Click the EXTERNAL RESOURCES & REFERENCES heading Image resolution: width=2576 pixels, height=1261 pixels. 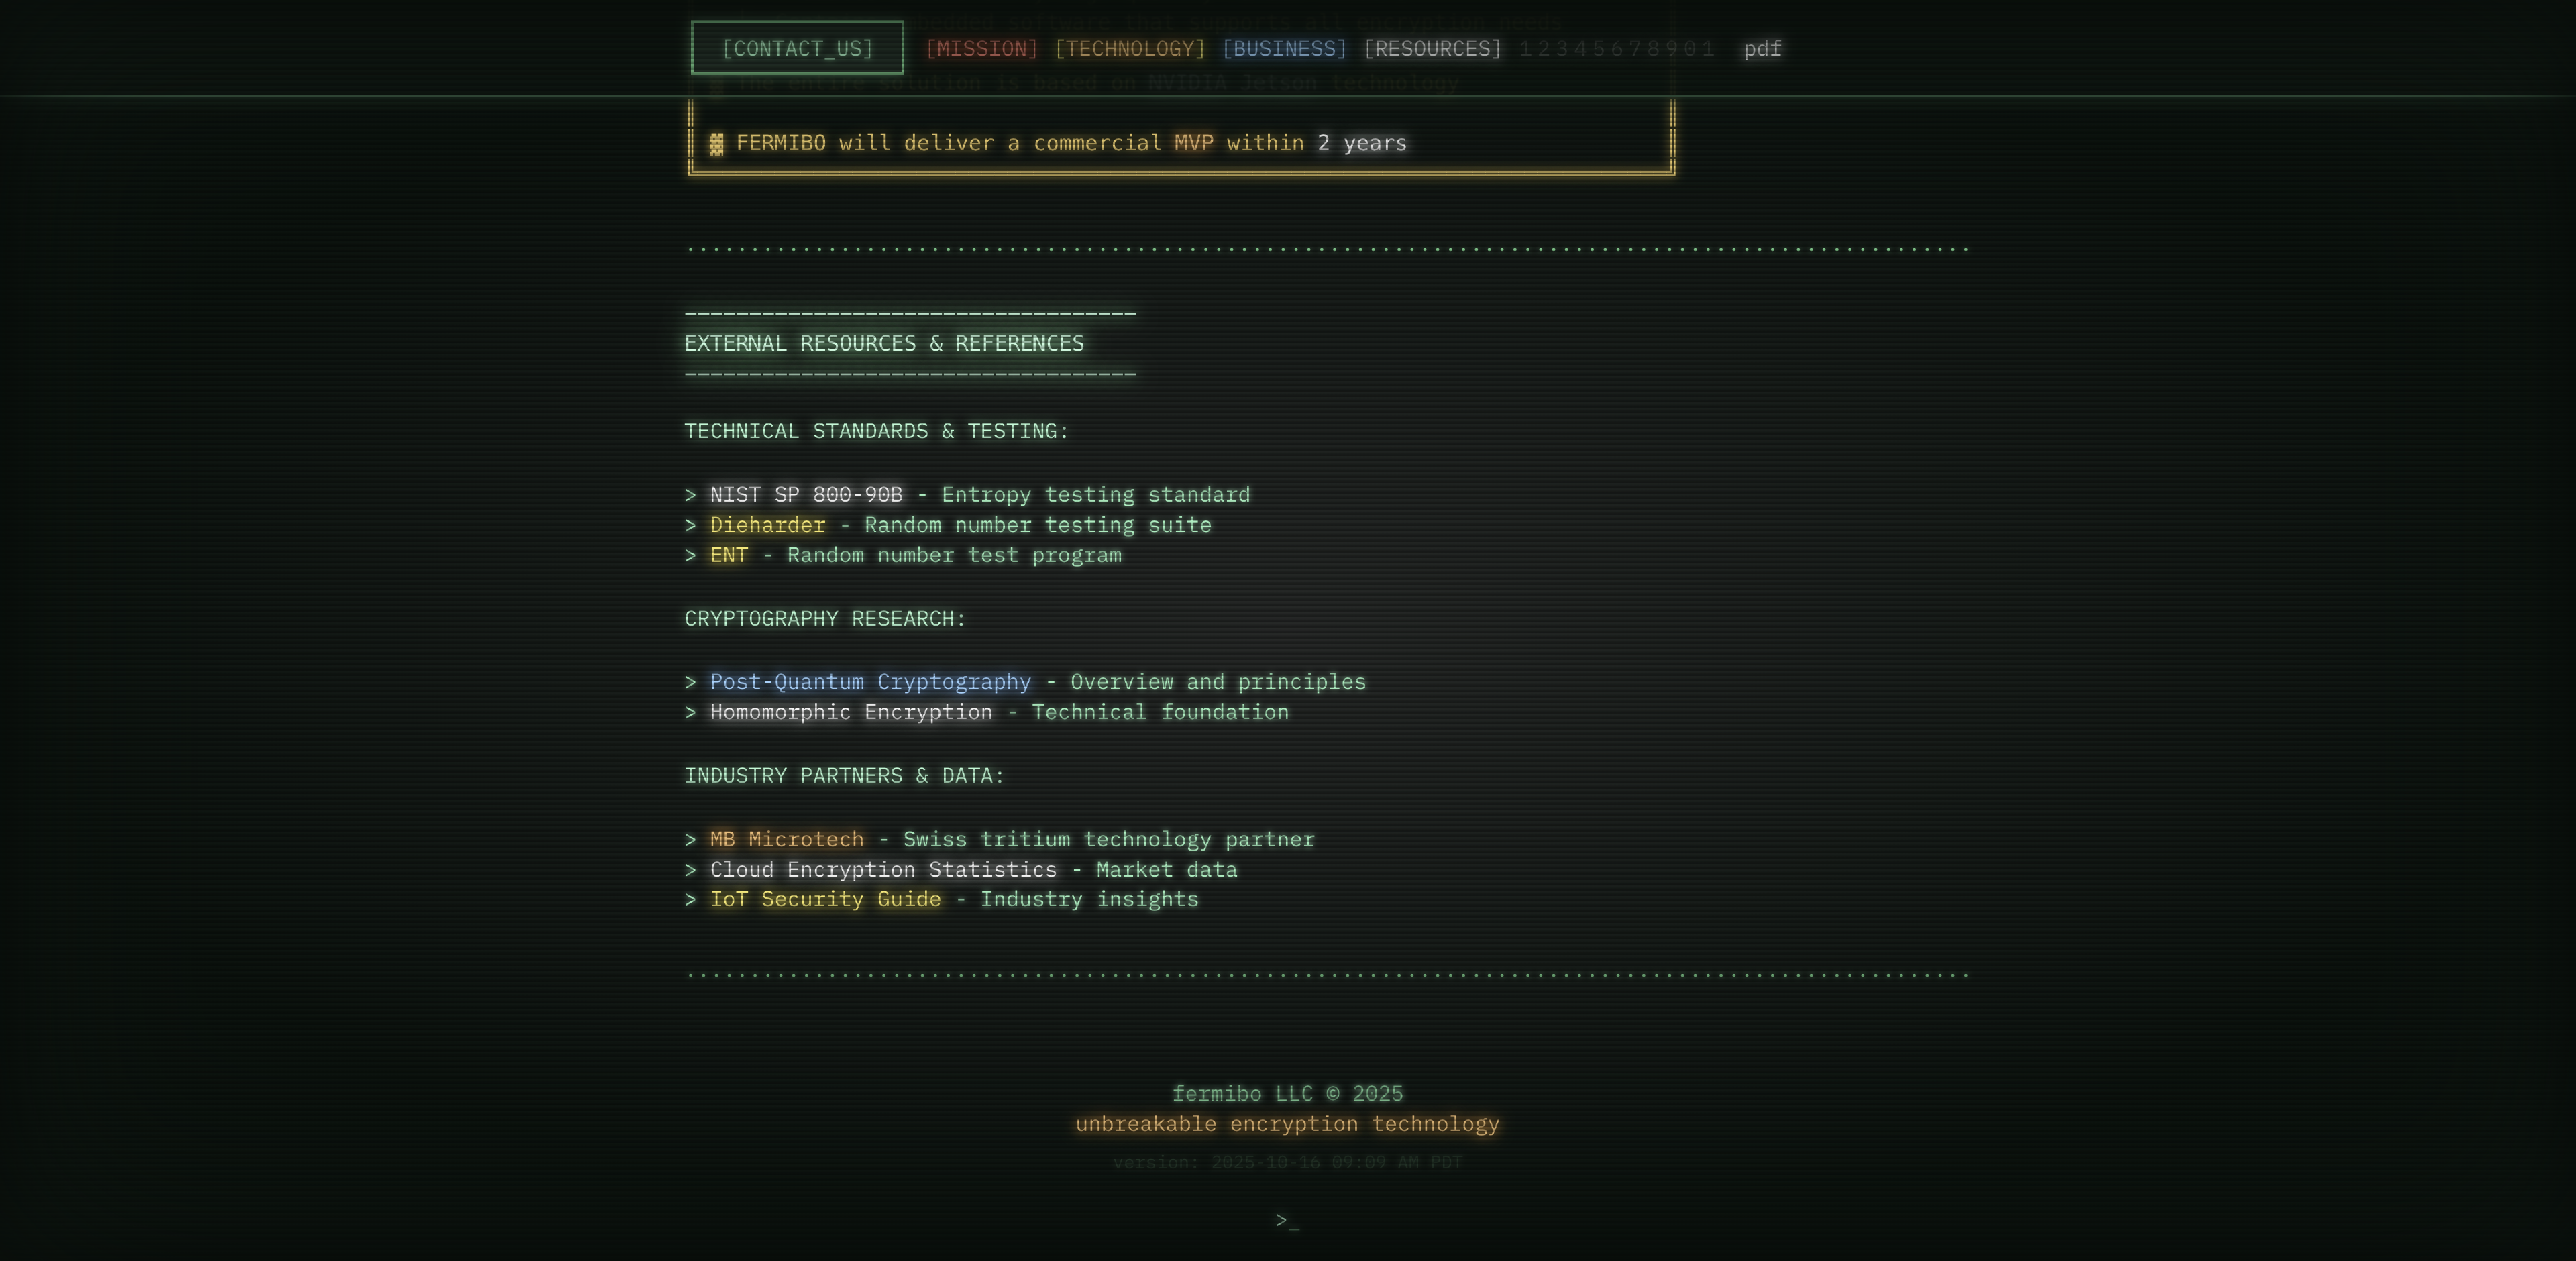tap(884, 344)
